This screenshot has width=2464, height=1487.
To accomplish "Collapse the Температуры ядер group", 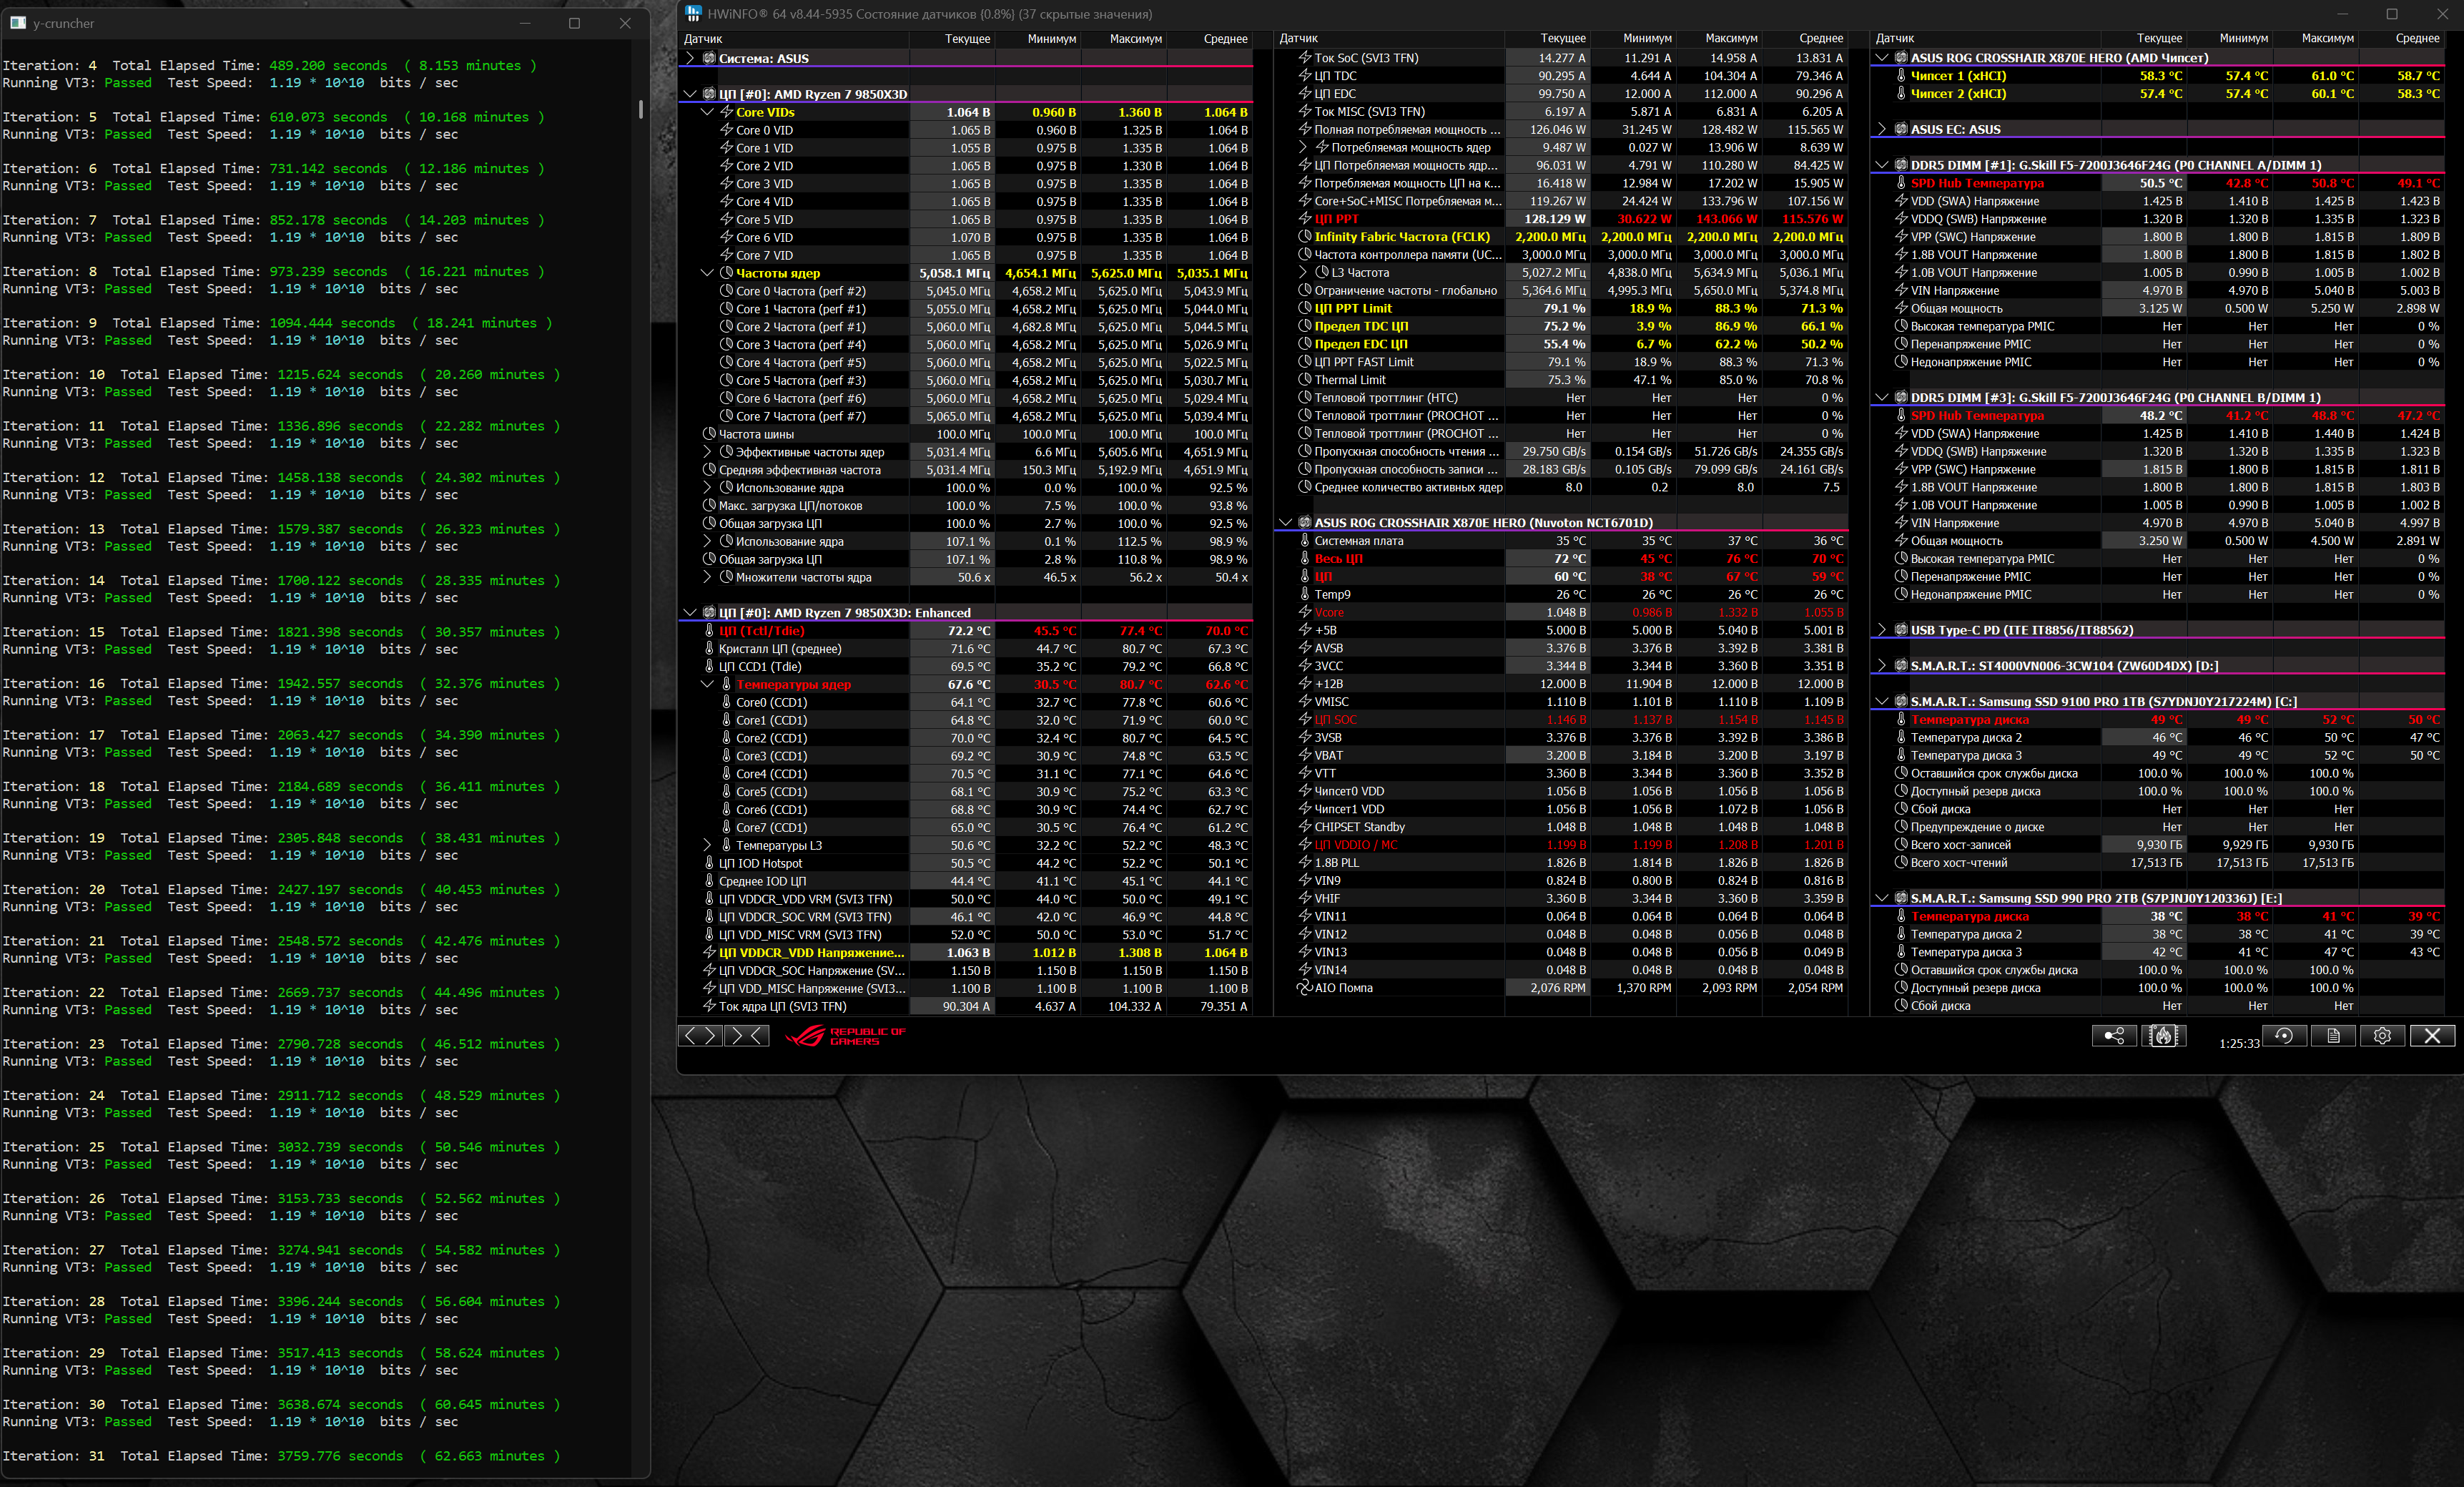I will 707,684.
